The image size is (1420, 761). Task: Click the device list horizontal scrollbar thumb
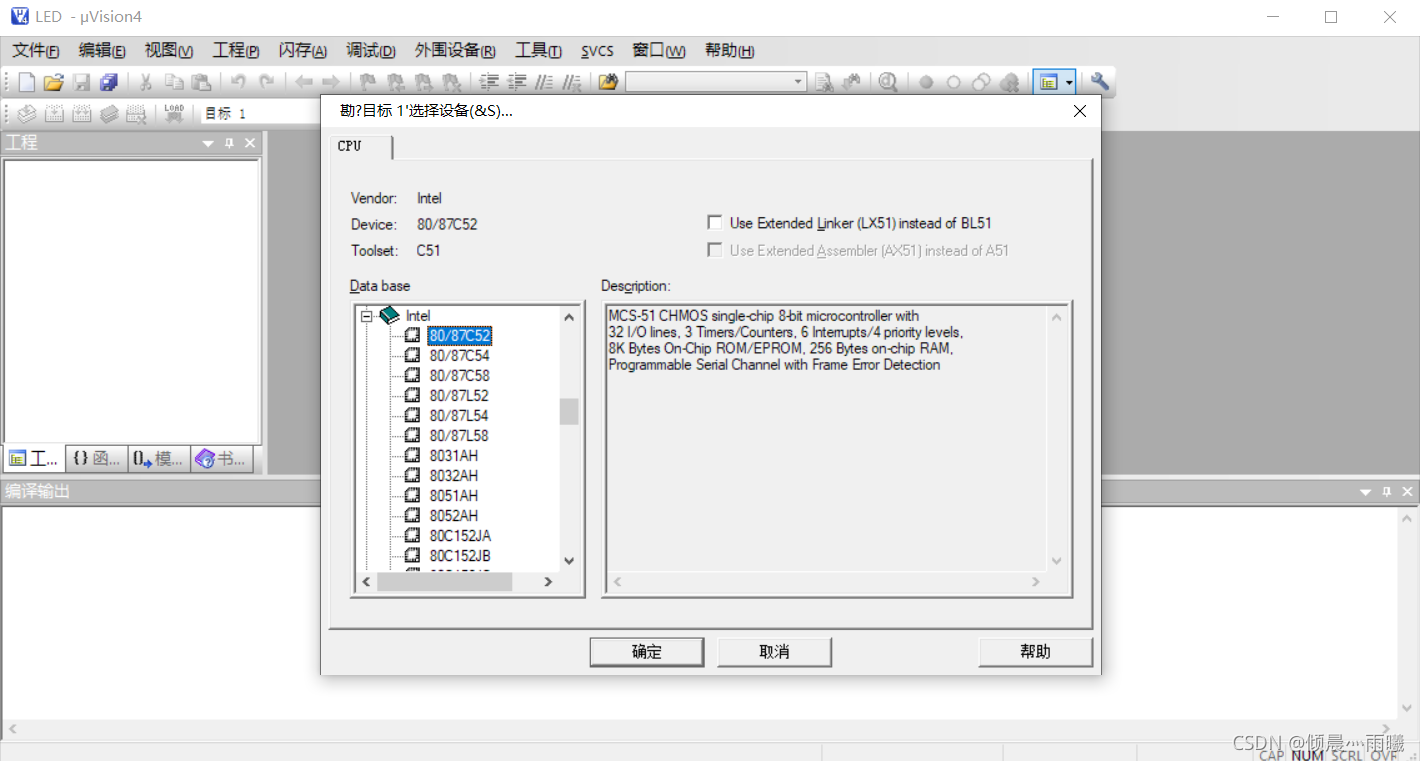(x=444, y=582)
